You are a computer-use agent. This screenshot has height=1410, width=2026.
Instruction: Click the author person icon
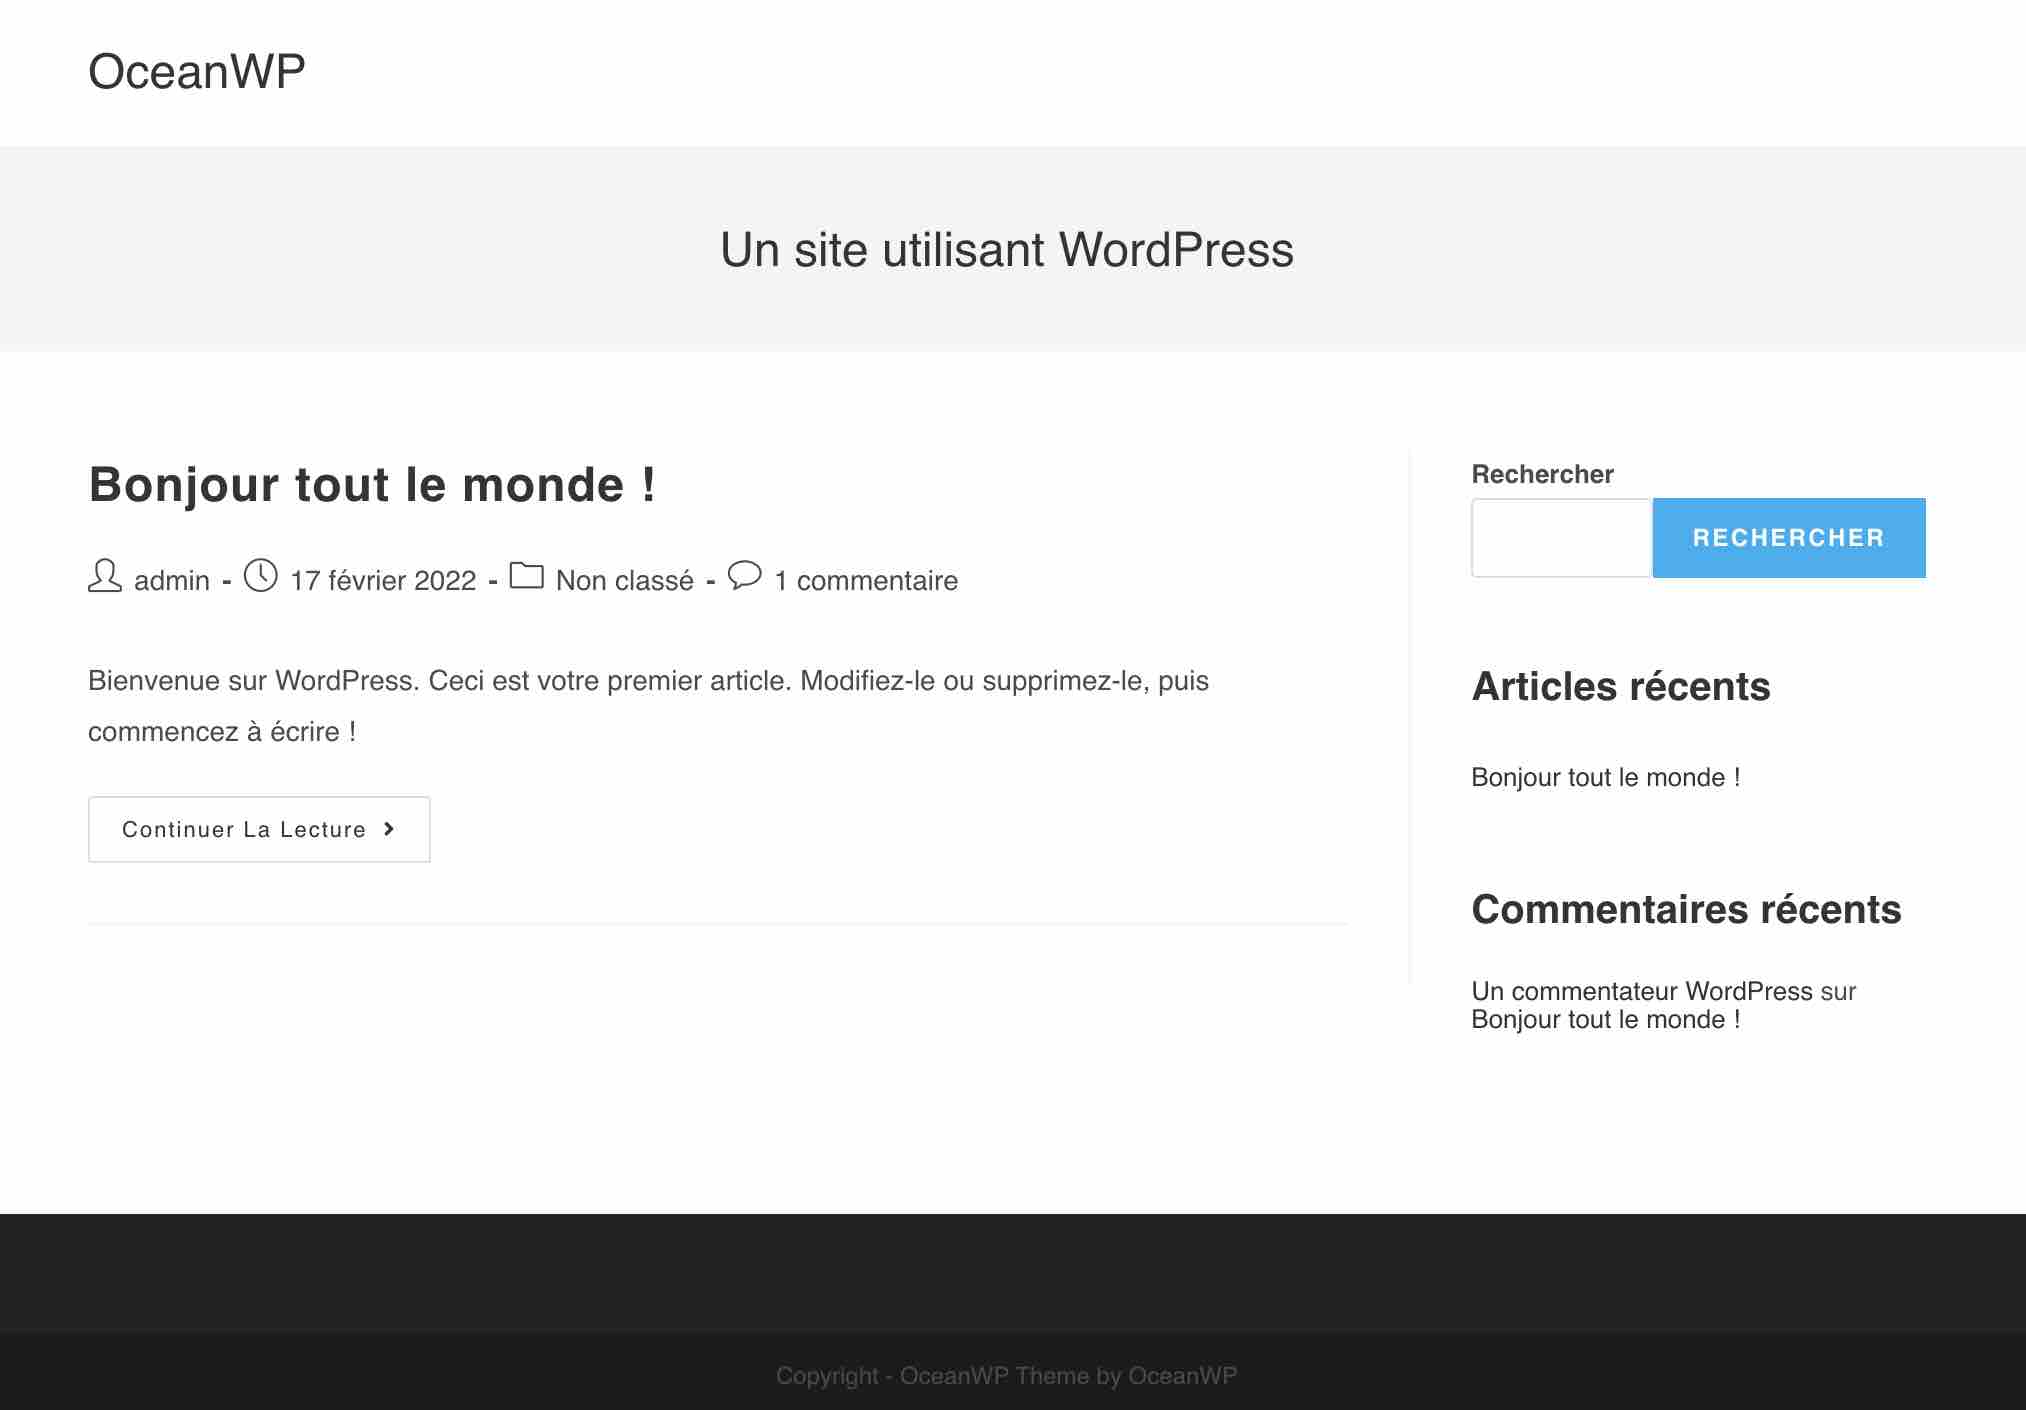pos(105,578)
